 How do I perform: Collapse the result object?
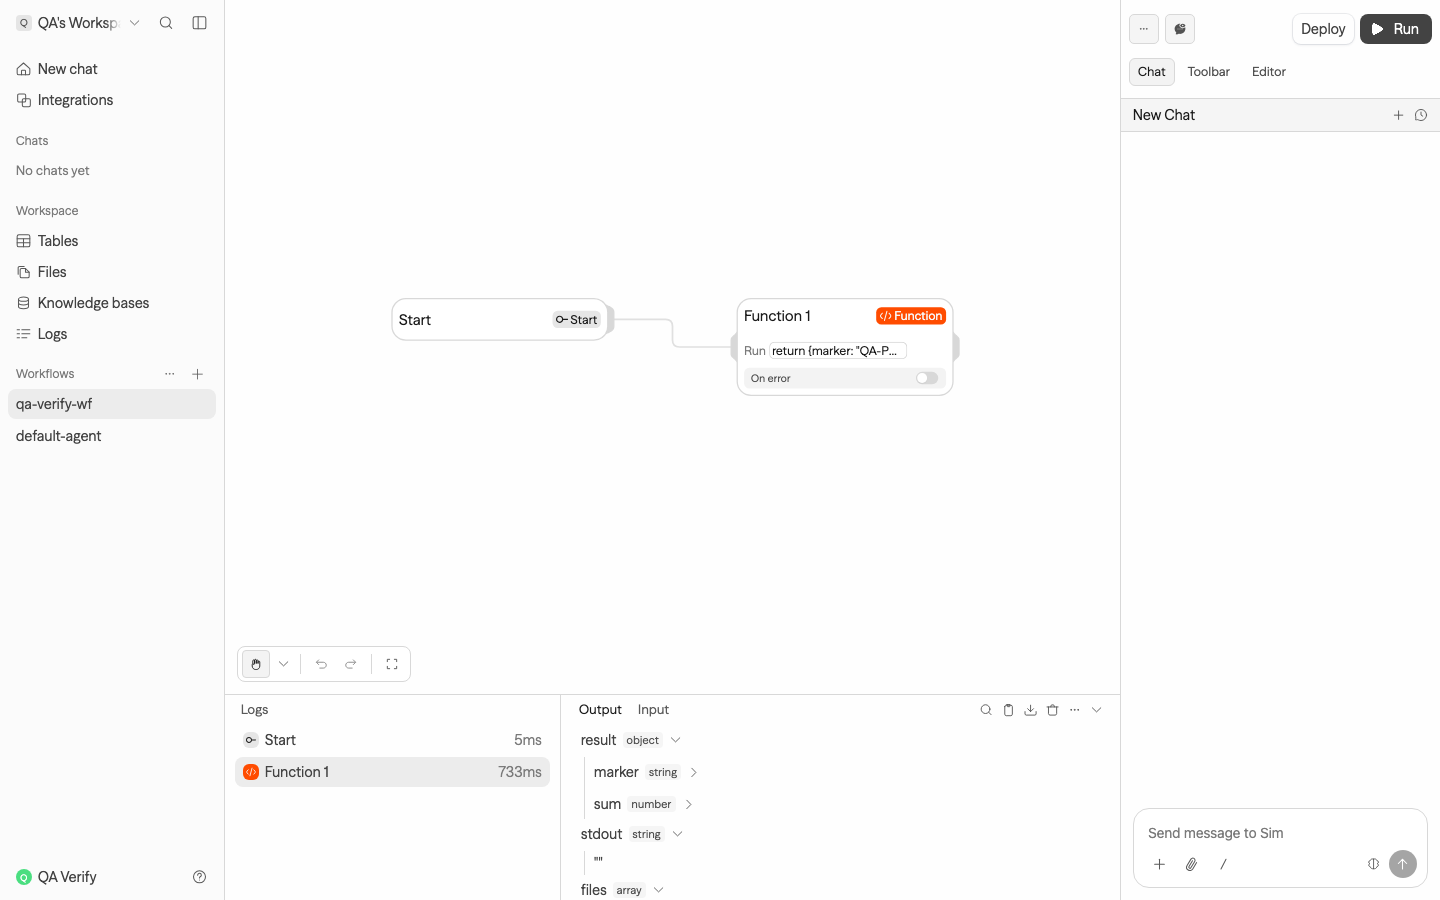point(676,740)
